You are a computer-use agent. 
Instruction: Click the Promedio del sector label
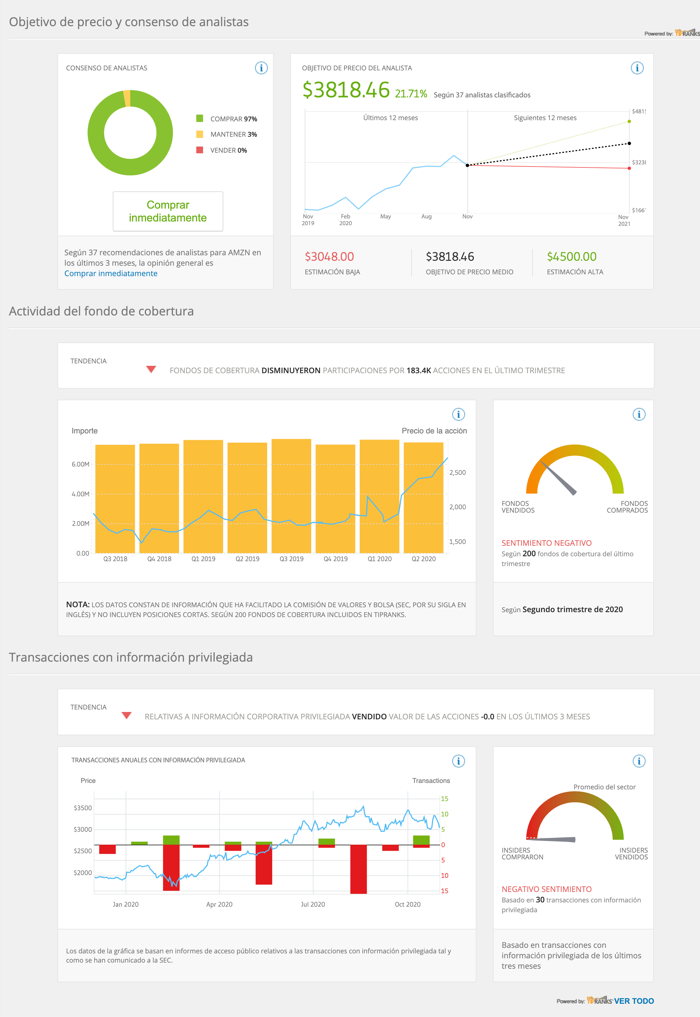[604, 787]
